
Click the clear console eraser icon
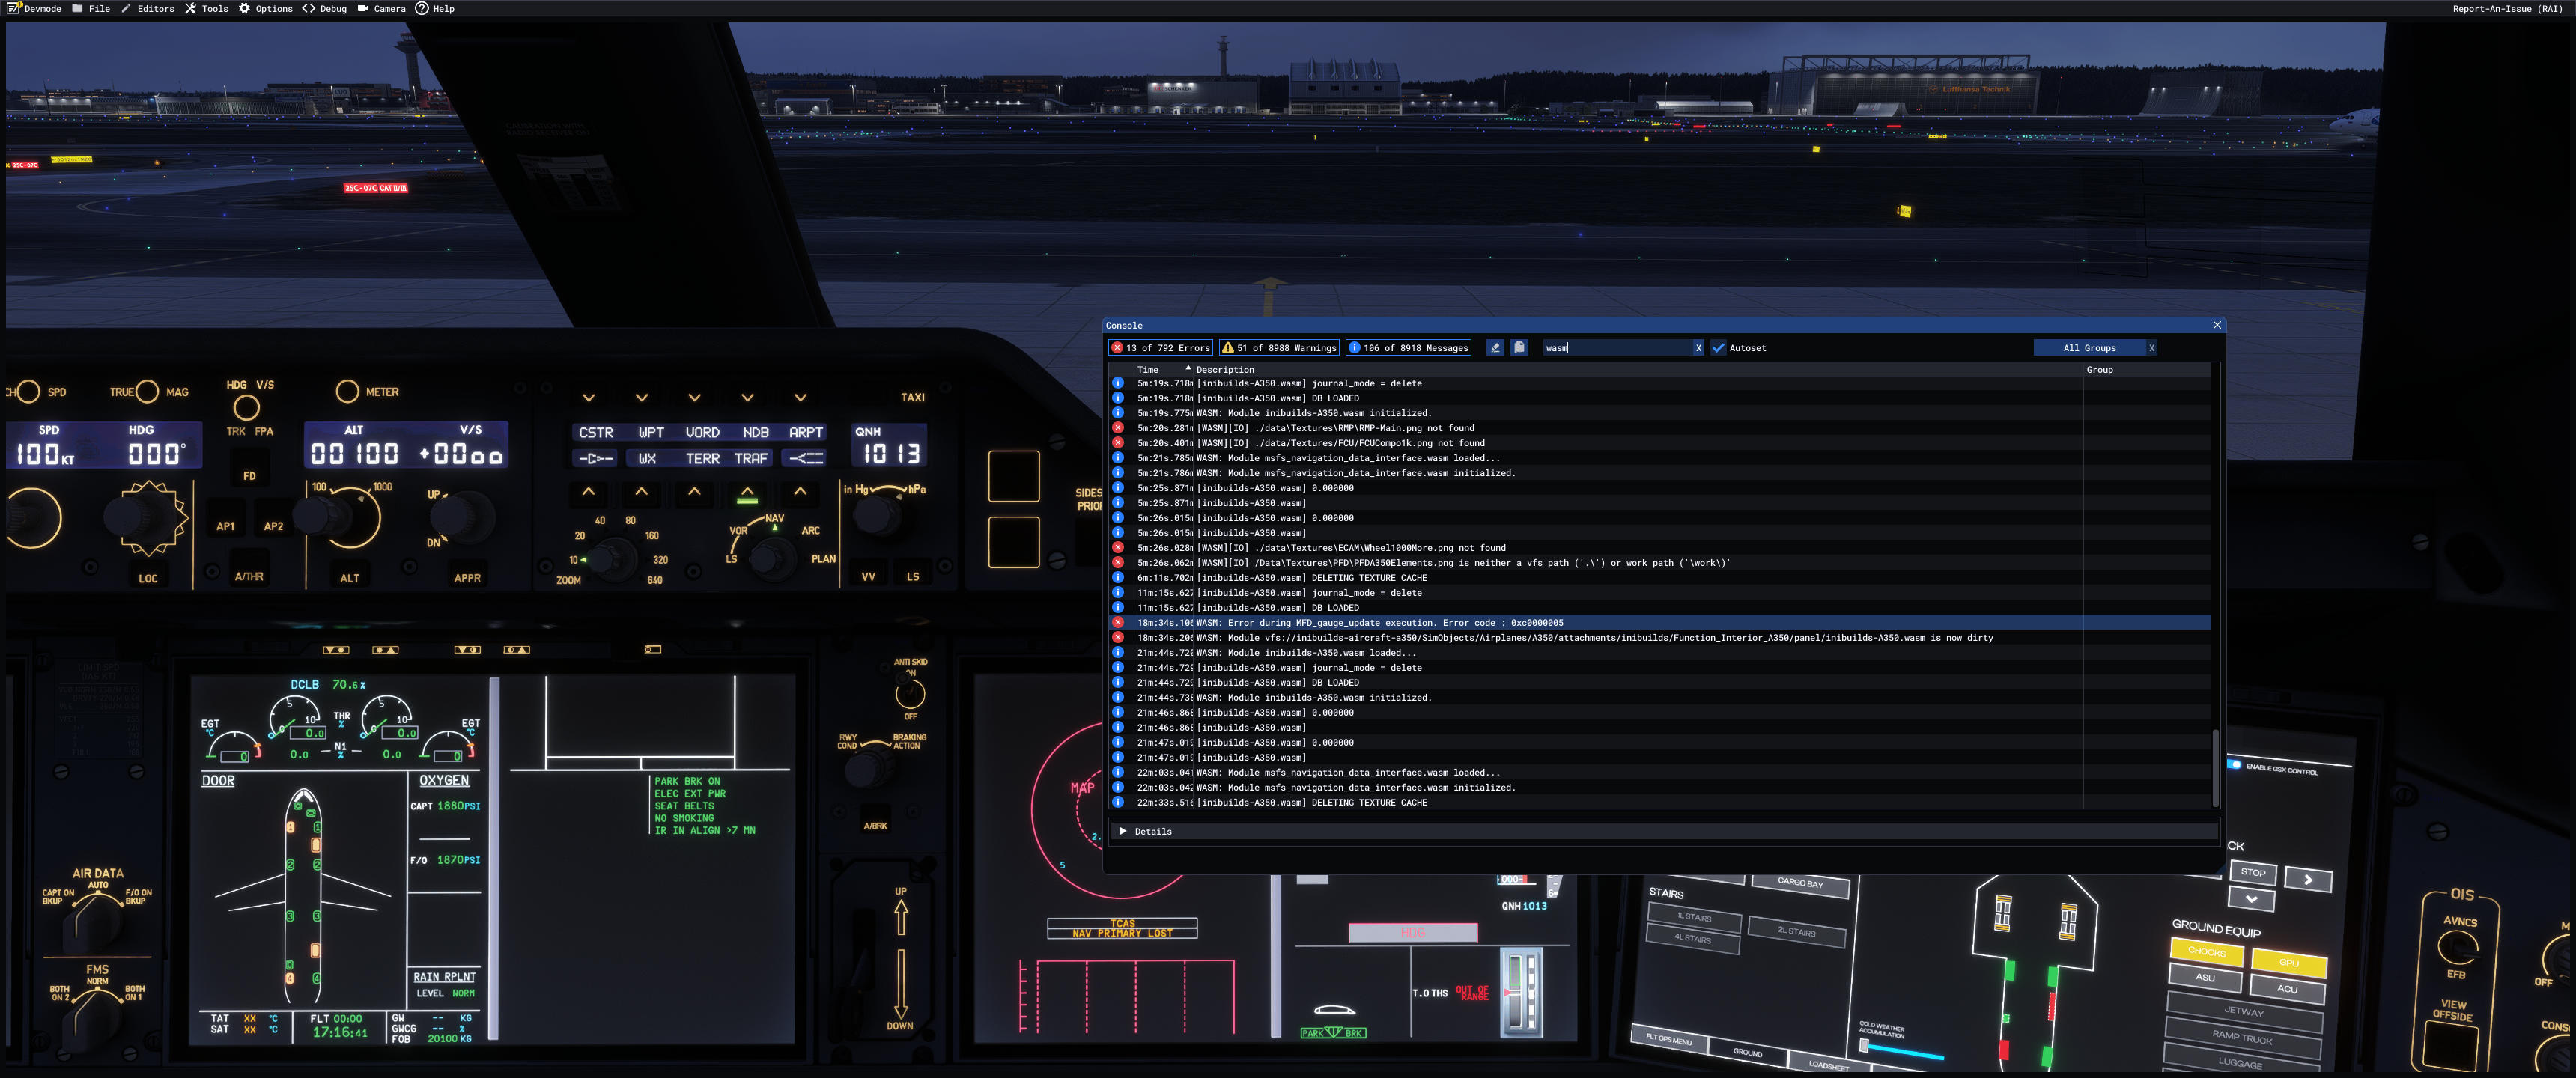coord(1495,348)
